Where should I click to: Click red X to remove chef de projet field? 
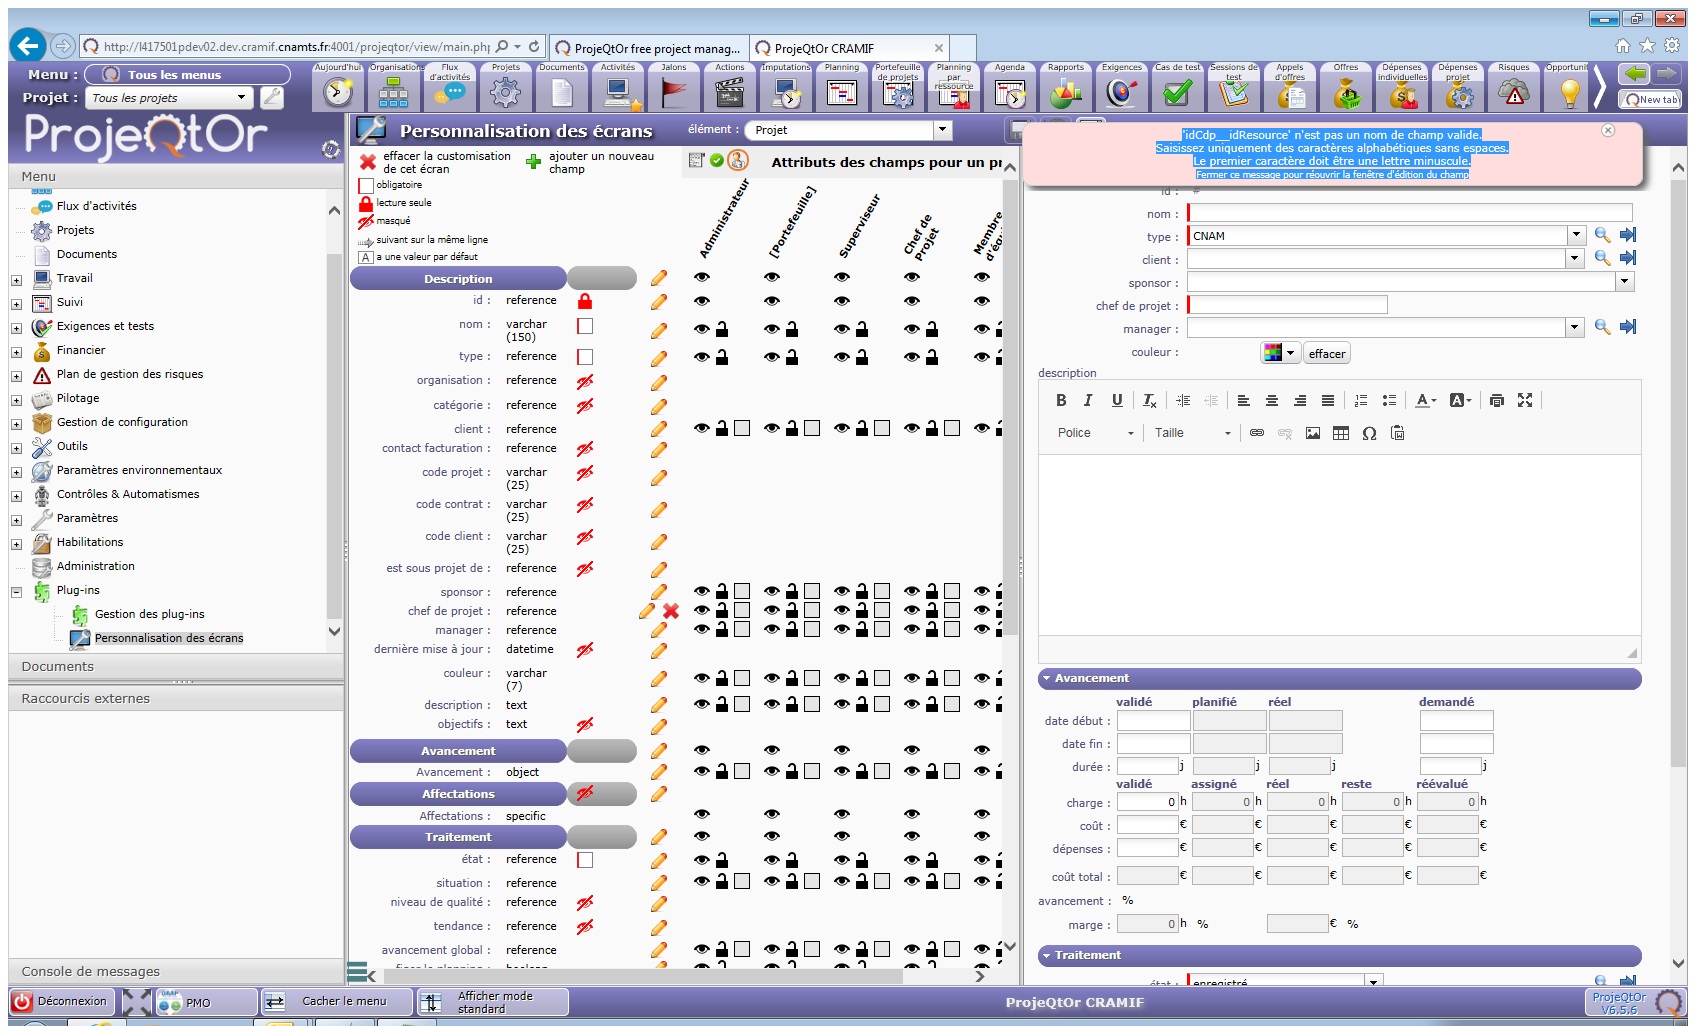point(671,611)
